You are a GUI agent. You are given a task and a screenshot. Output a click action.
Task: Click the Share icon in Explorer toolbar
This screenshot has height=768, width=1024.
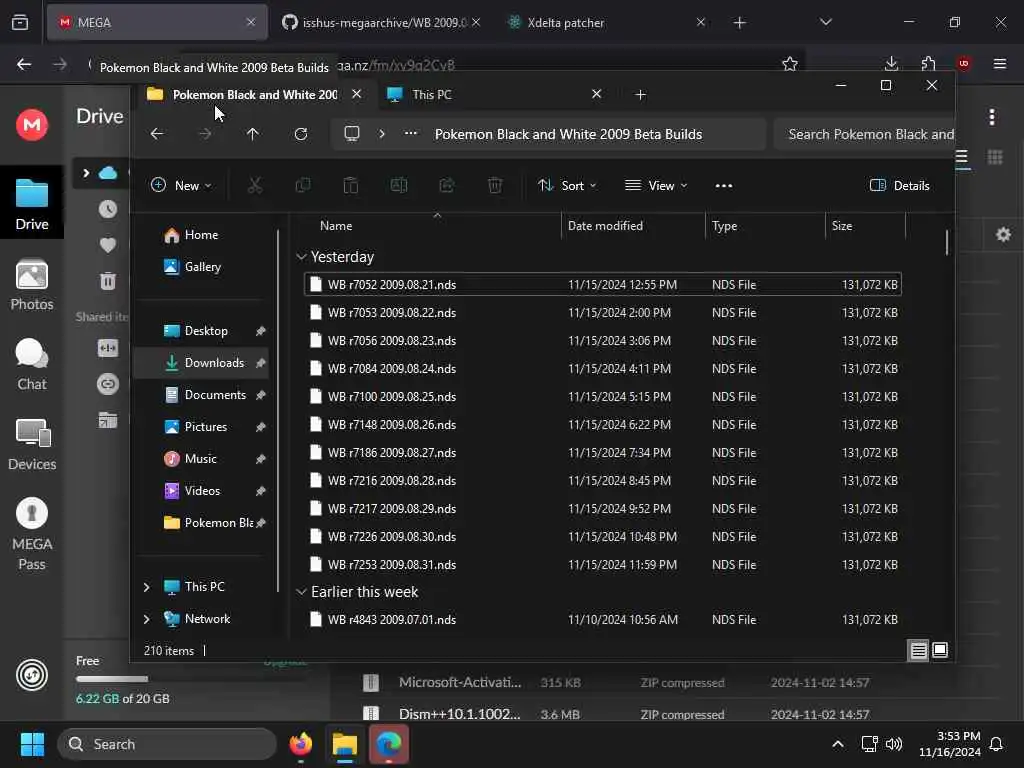coord(447,185)
